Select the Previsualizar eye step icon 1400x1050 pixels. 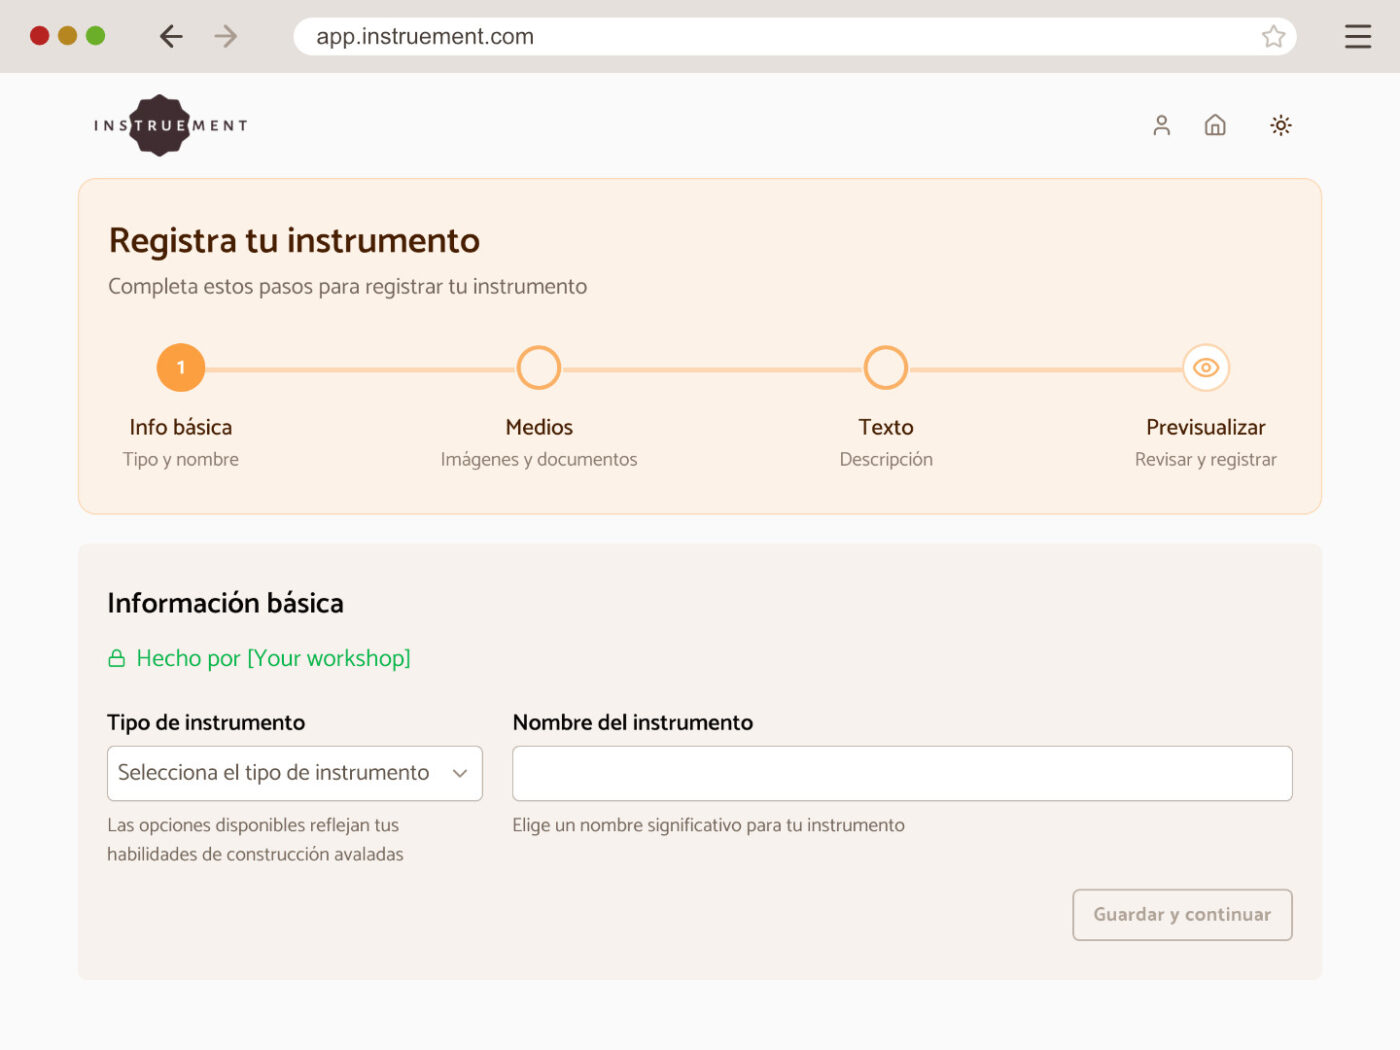[x=1205, y=368]
